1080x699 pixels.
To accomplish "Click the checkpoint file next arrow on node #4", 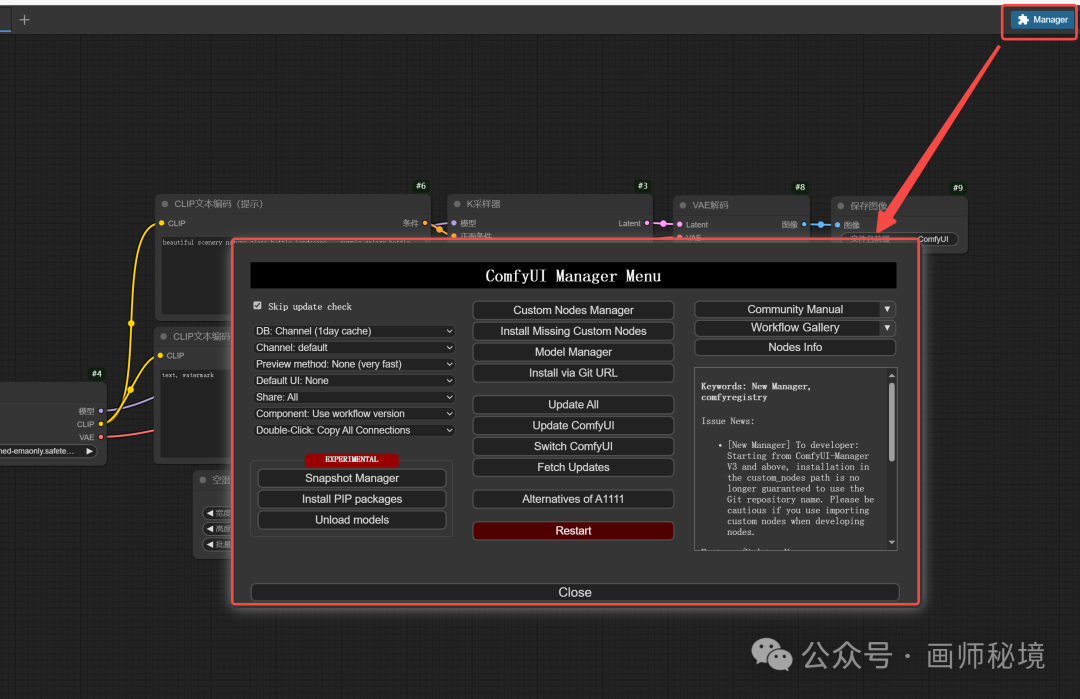I will click(90, 451).
